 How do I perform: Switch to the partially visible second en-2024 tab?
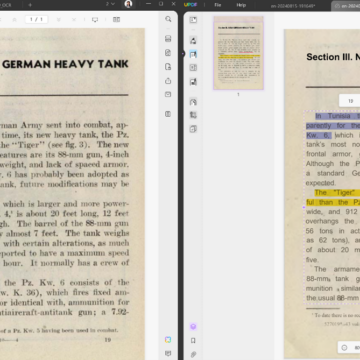346,6
